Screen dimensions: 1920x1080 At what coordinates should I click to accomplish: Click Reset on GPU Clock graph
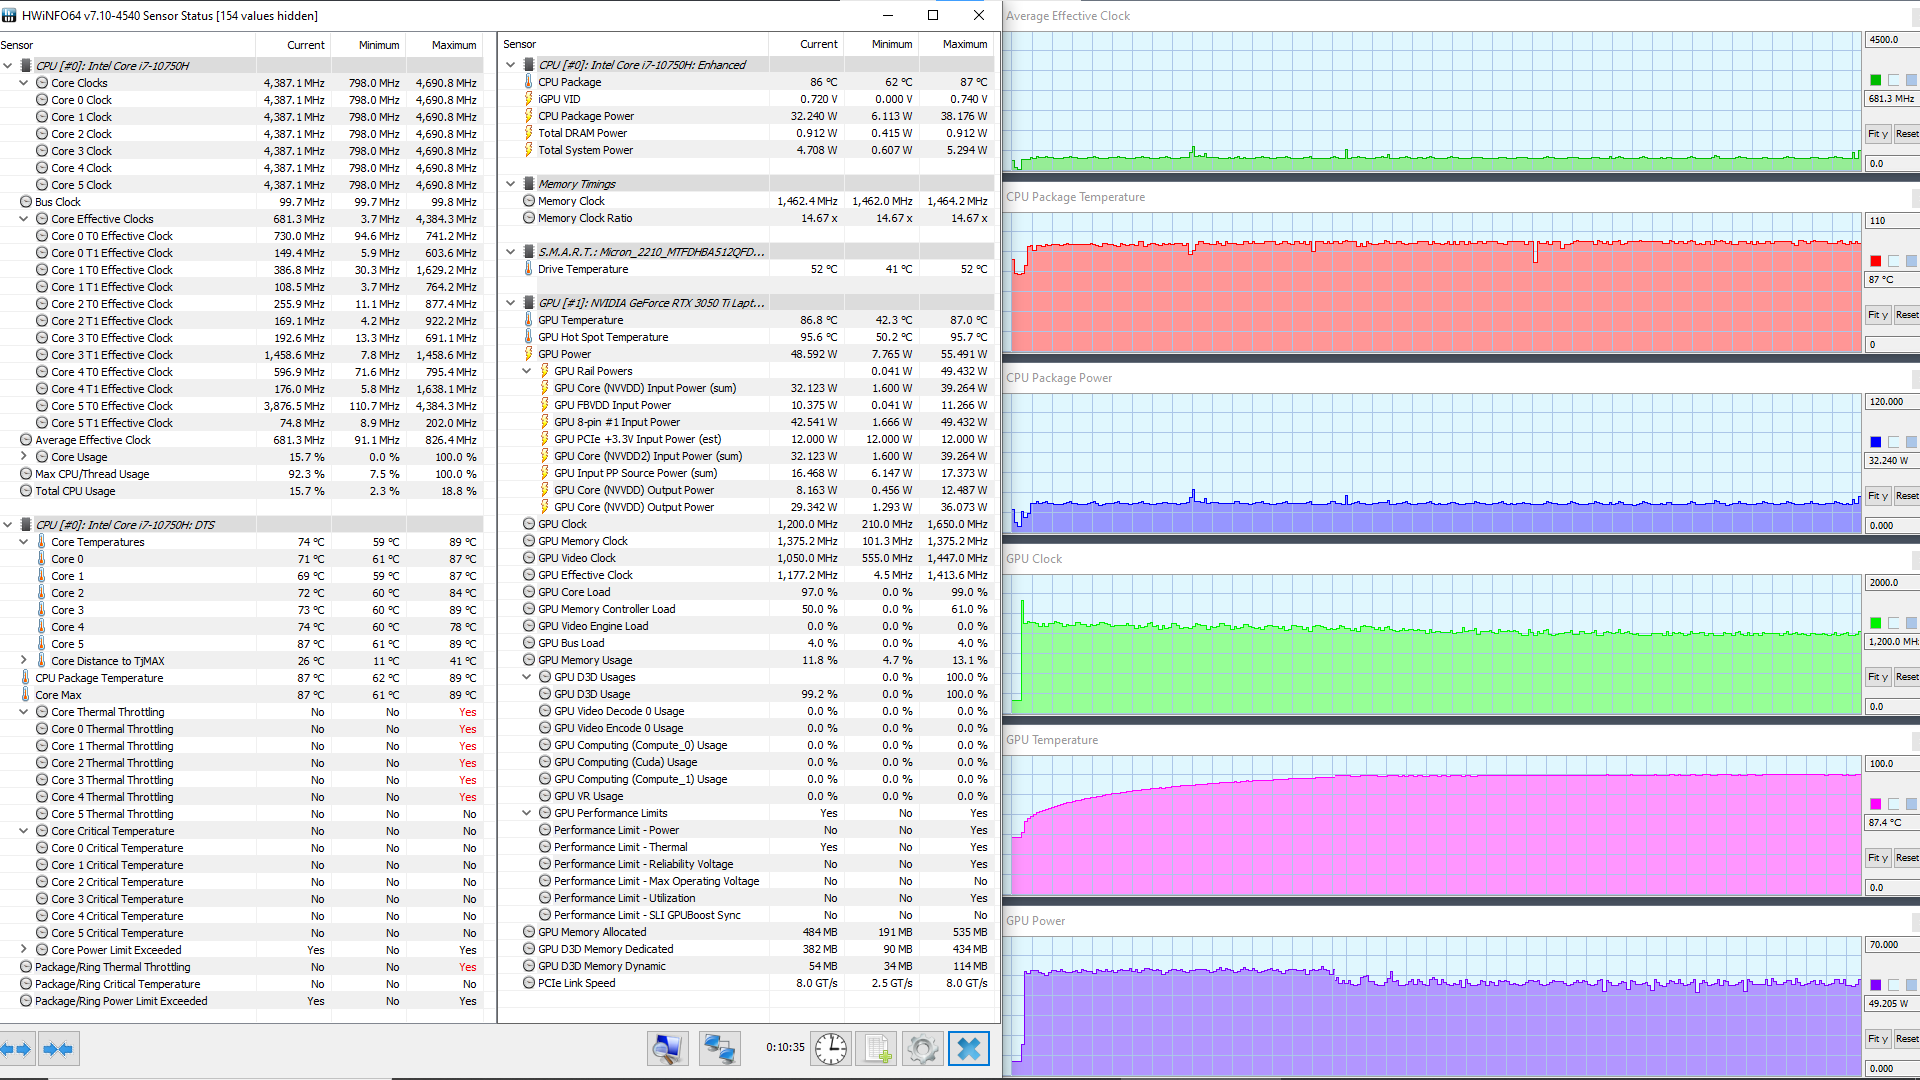click(x=1906, y=677)
